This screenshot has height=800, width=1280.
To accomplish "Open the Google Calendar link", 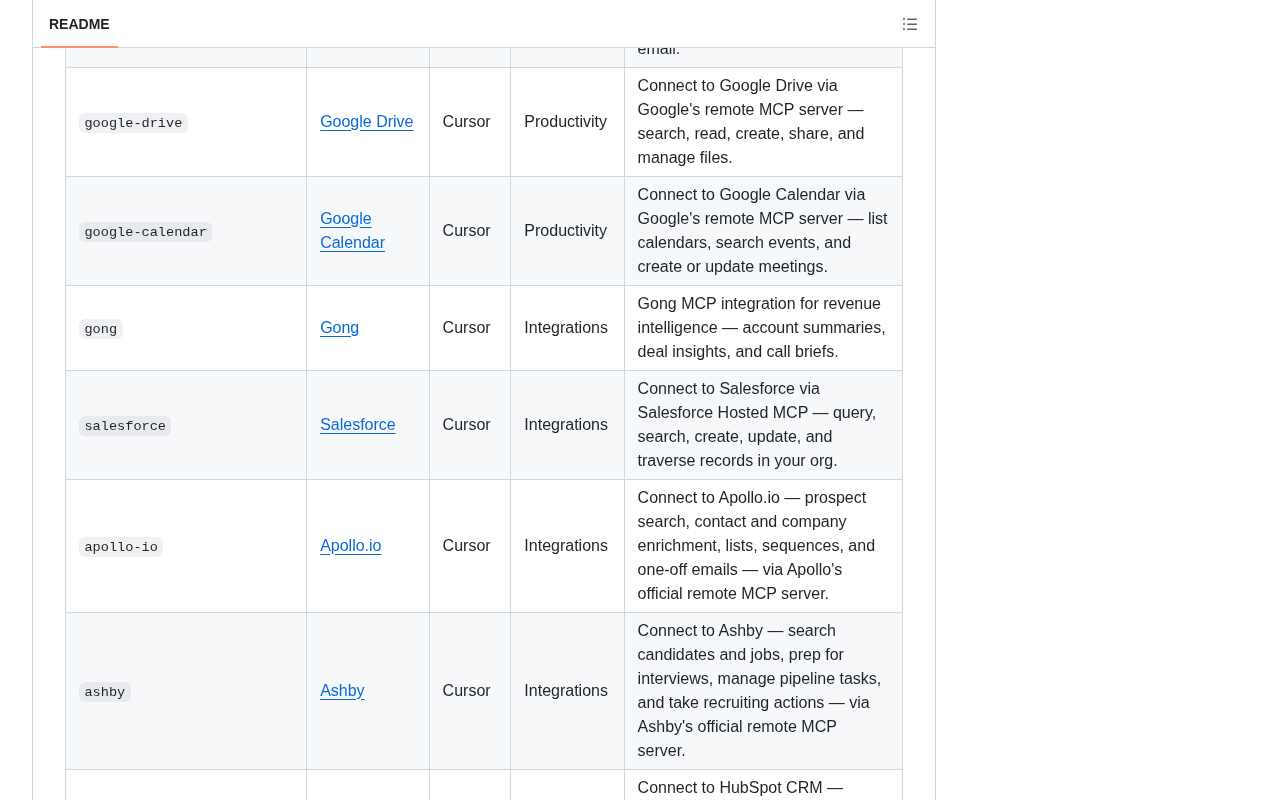I will (x=352, y=231).
